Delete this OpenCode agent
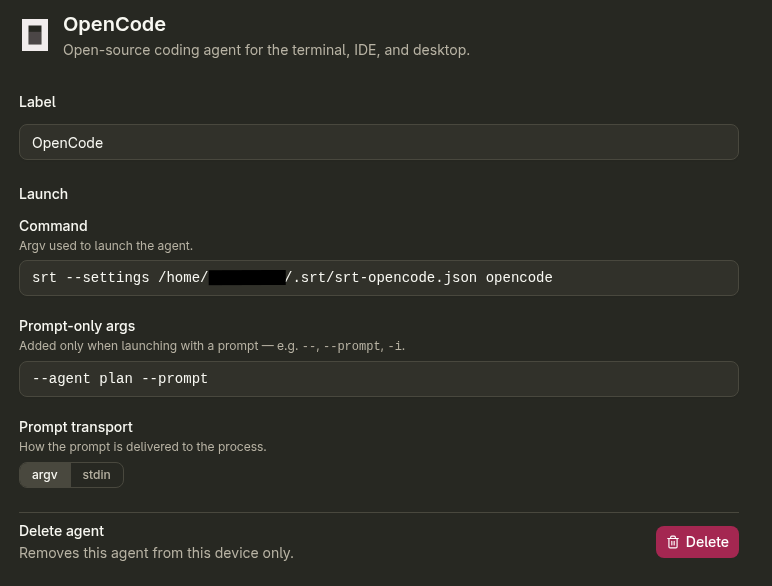 (x=697, y=542)
